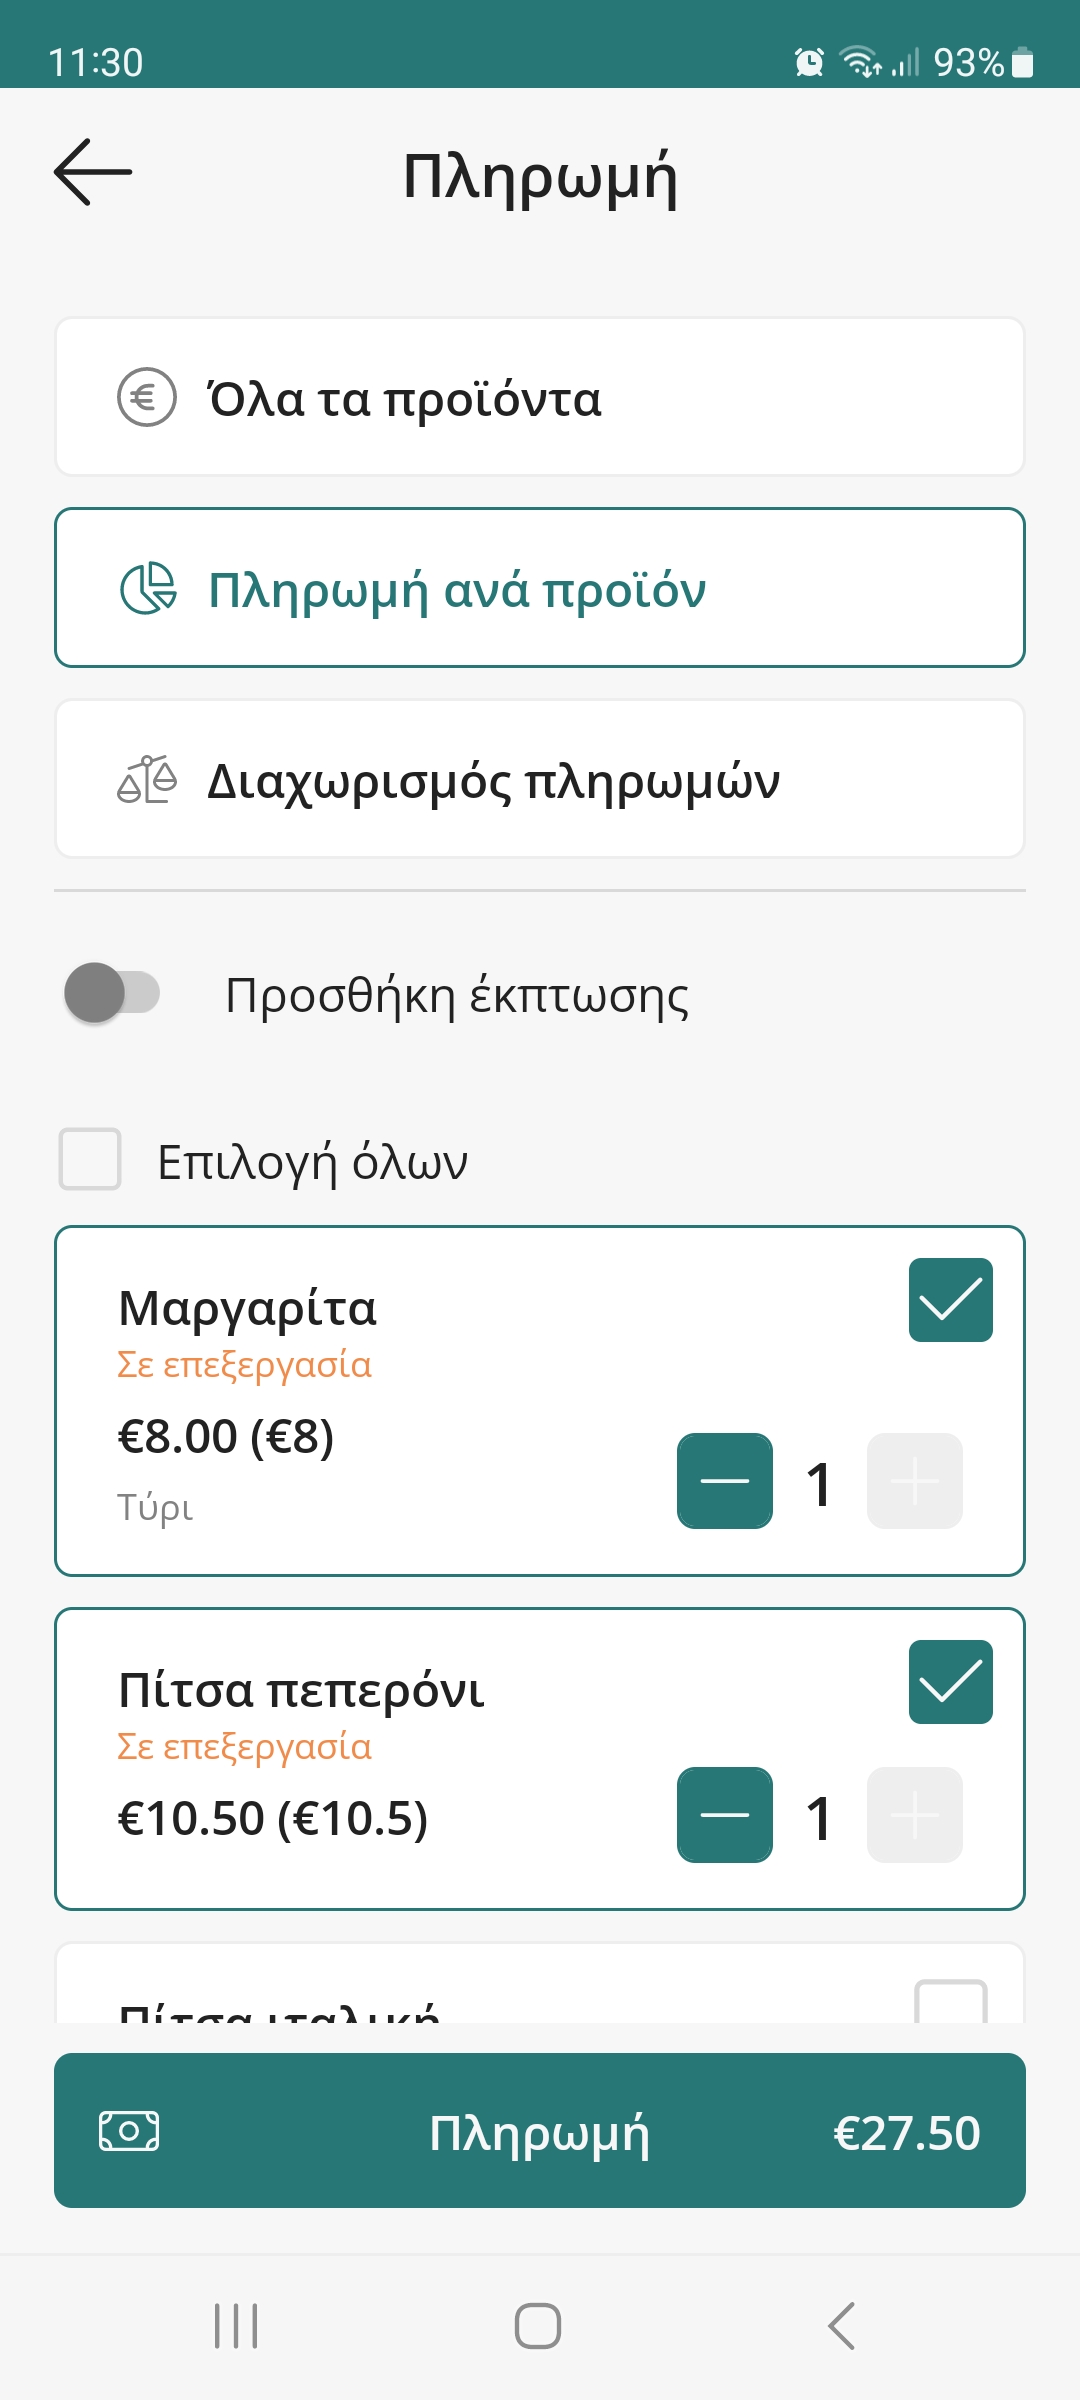Enable the Προσθήκη έκπτωσης discount switch

[112, 993]
